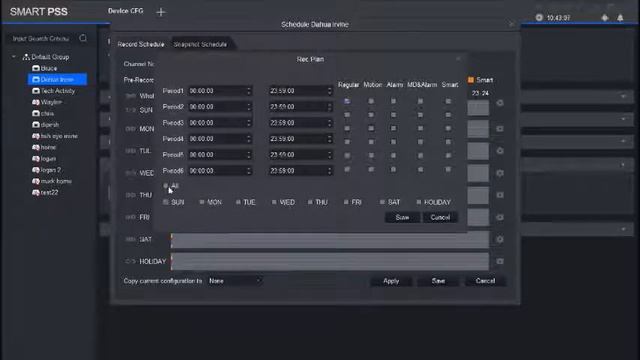
Task: Click Apply in Schedule window
Action: [x=391, y=281]
